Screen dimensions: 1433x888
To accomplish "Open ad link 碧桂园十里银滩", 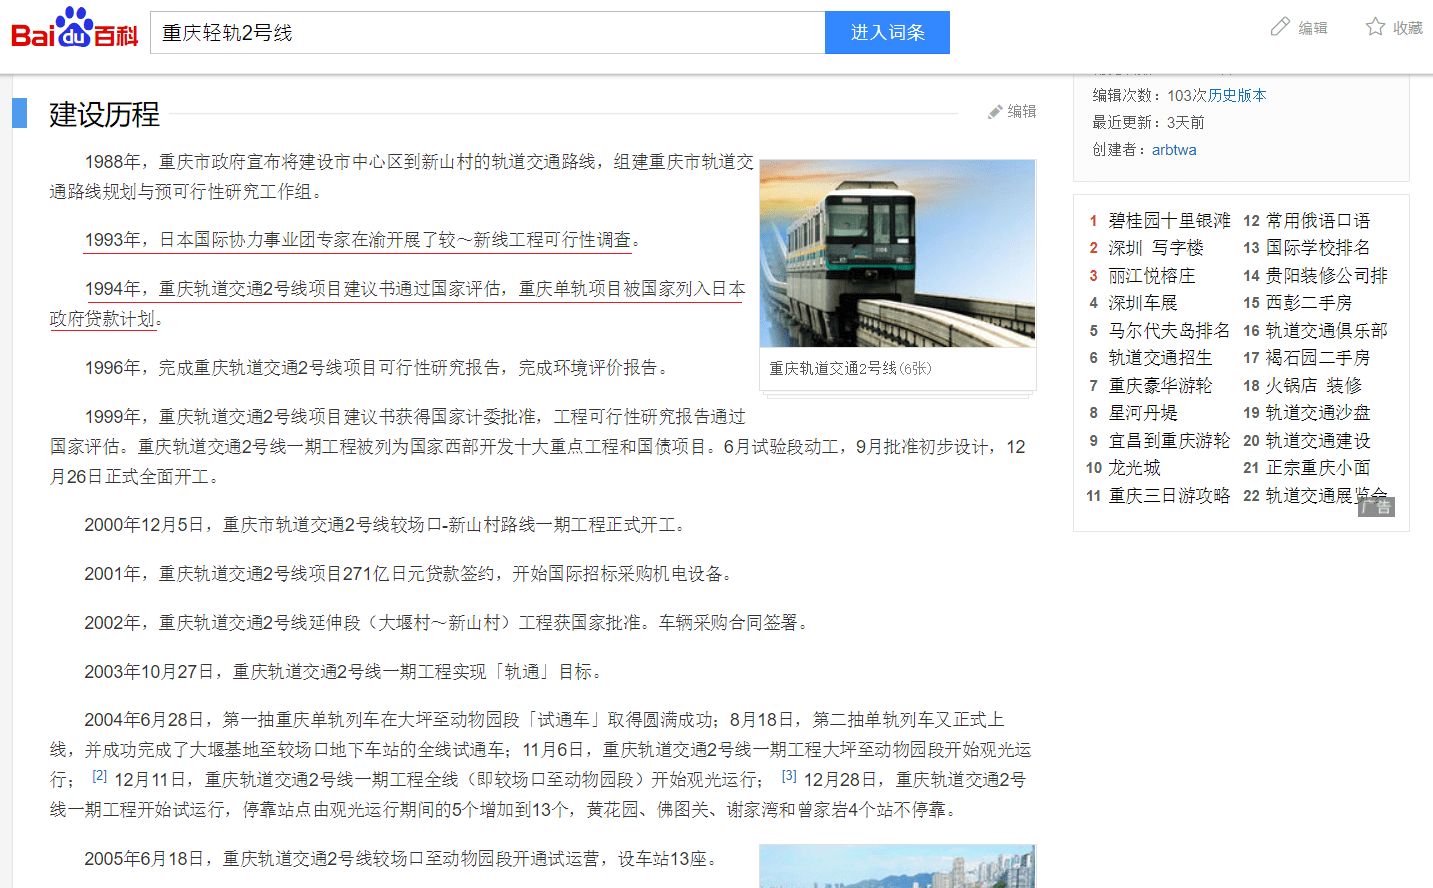I will [1169, 220].
